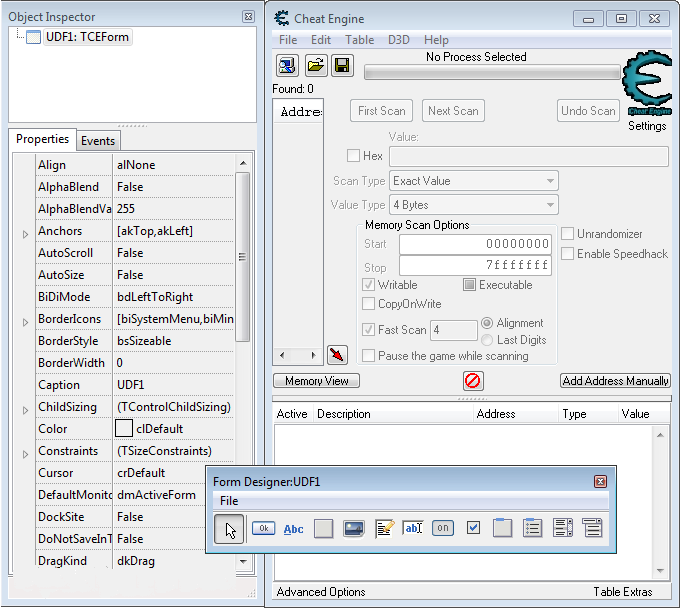Switch to the Events tab
Screen dimensions: 680x608
(x=98, y=141)
